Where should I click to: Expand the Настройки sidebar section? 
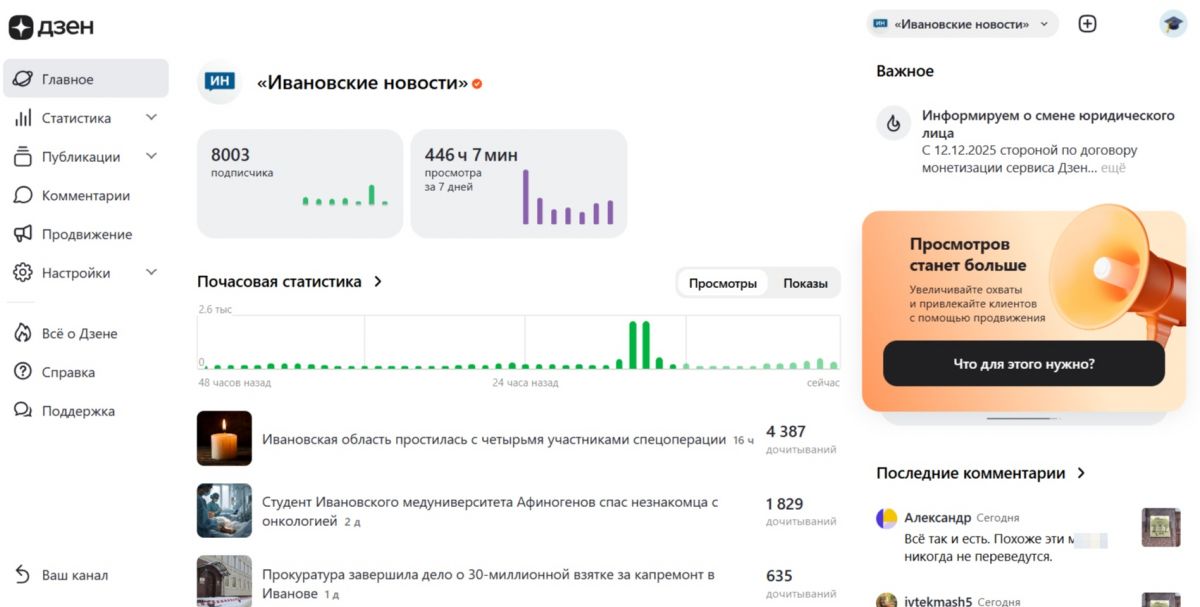[151, 273]
